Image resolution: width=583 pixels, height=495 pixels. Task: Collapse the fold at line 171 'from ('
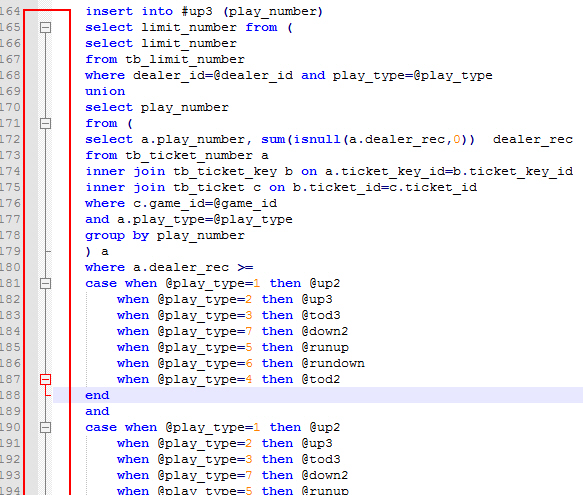pos(45,123)
